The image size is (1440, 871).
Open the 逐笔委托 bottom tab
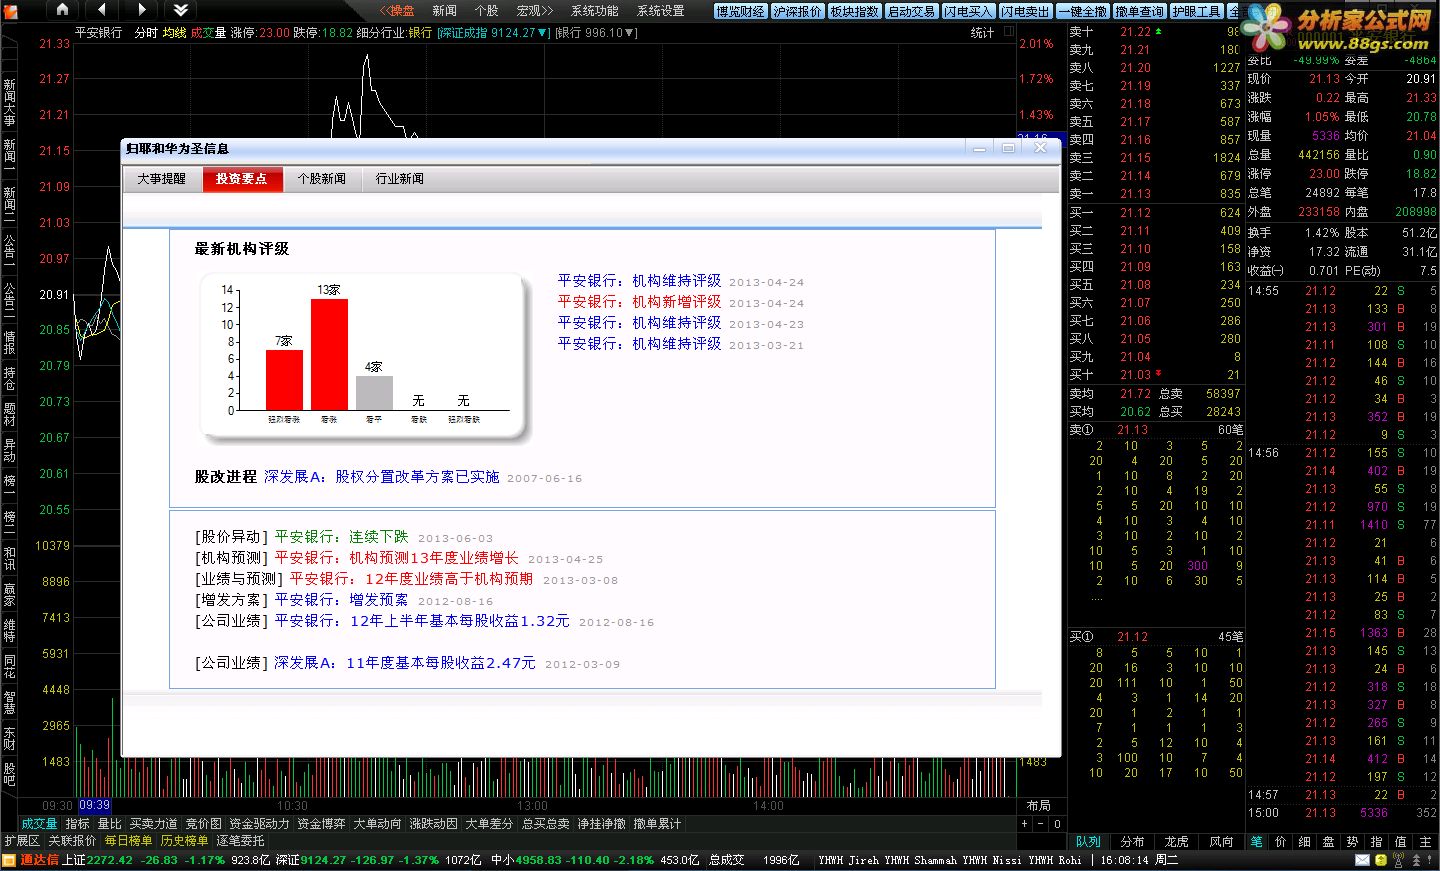pyautogui.click(x=240, y=841)
